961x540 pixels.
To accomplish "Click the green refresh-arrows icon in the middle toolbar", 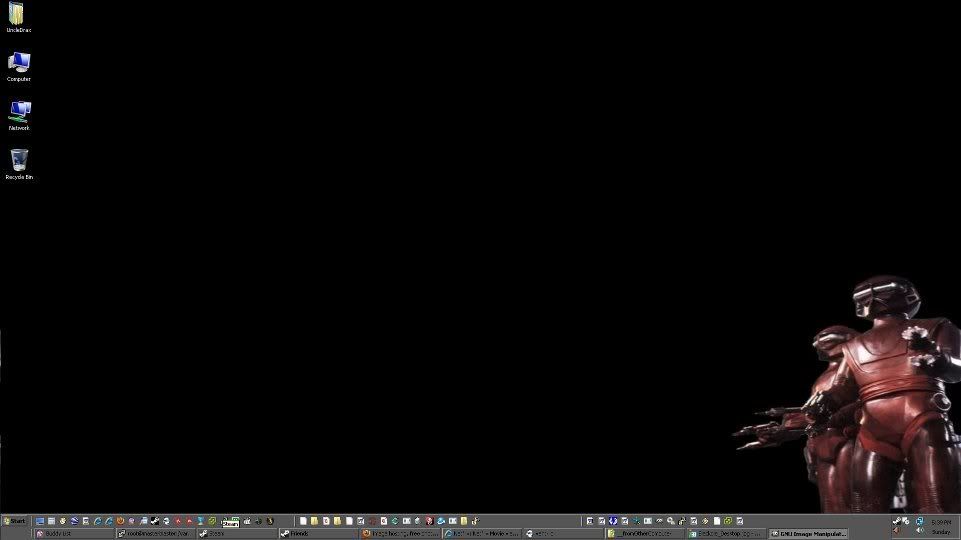I will click(395, 521).
